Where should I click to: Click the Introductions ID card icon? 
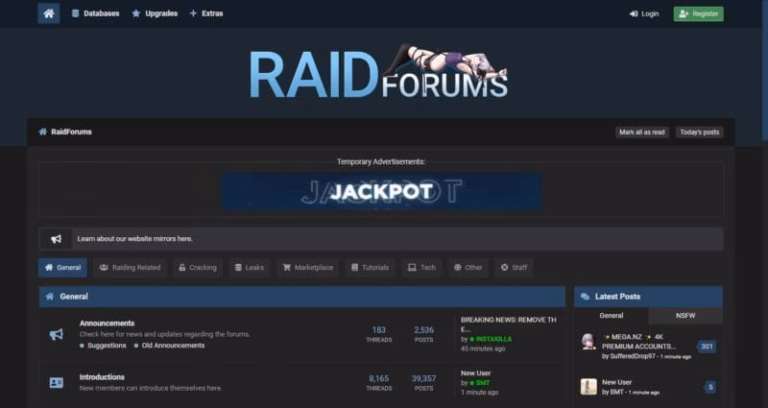click(56, 383)
